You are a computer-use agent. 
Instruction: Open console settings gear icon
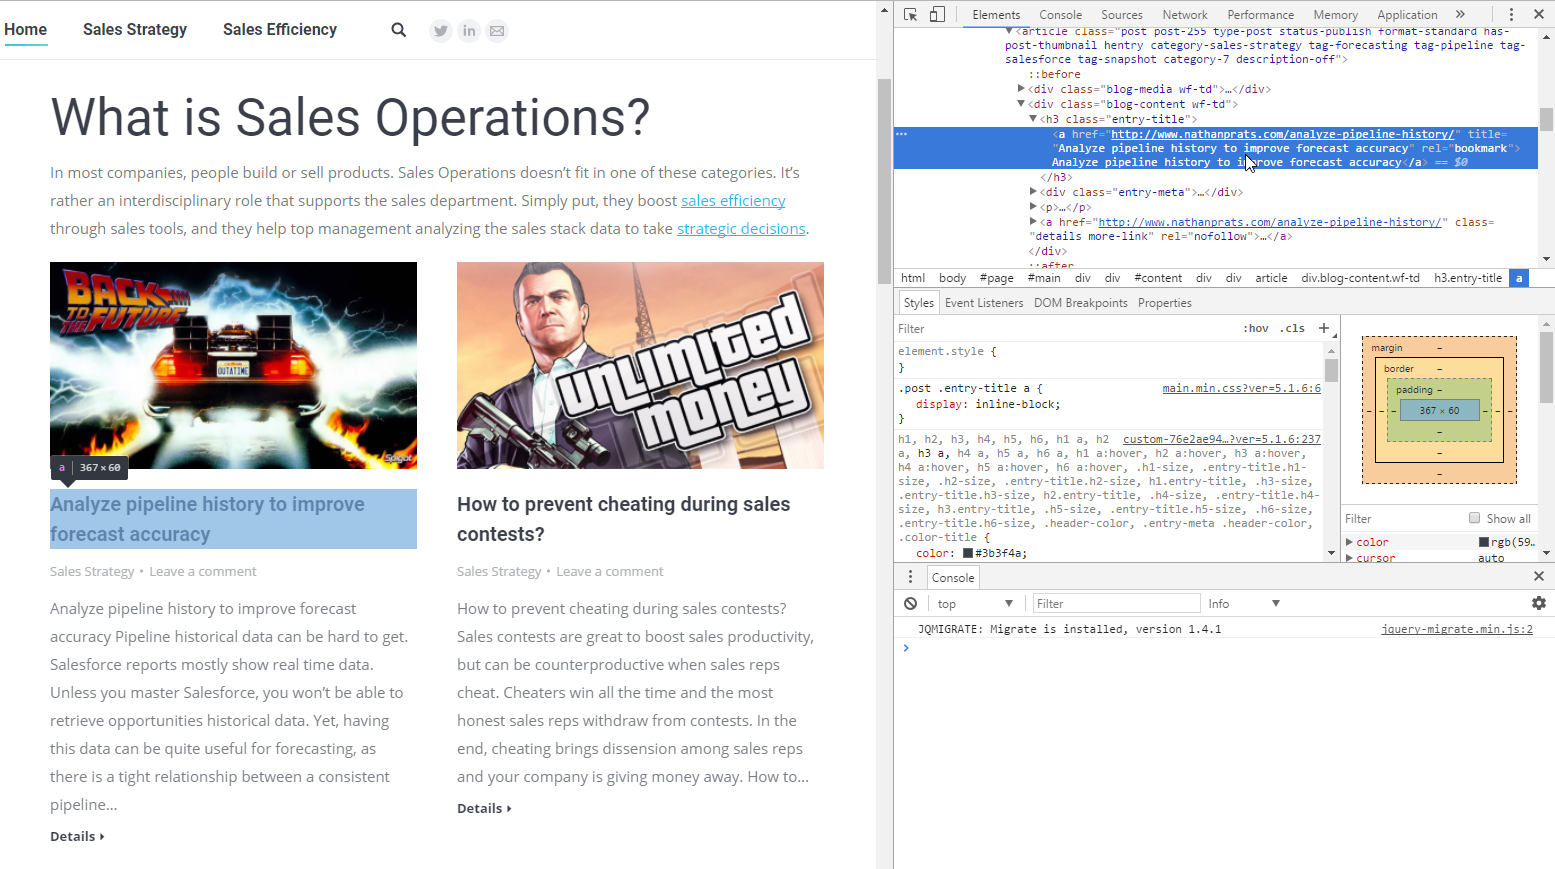pyautogui.click(x=1539, y=603)
